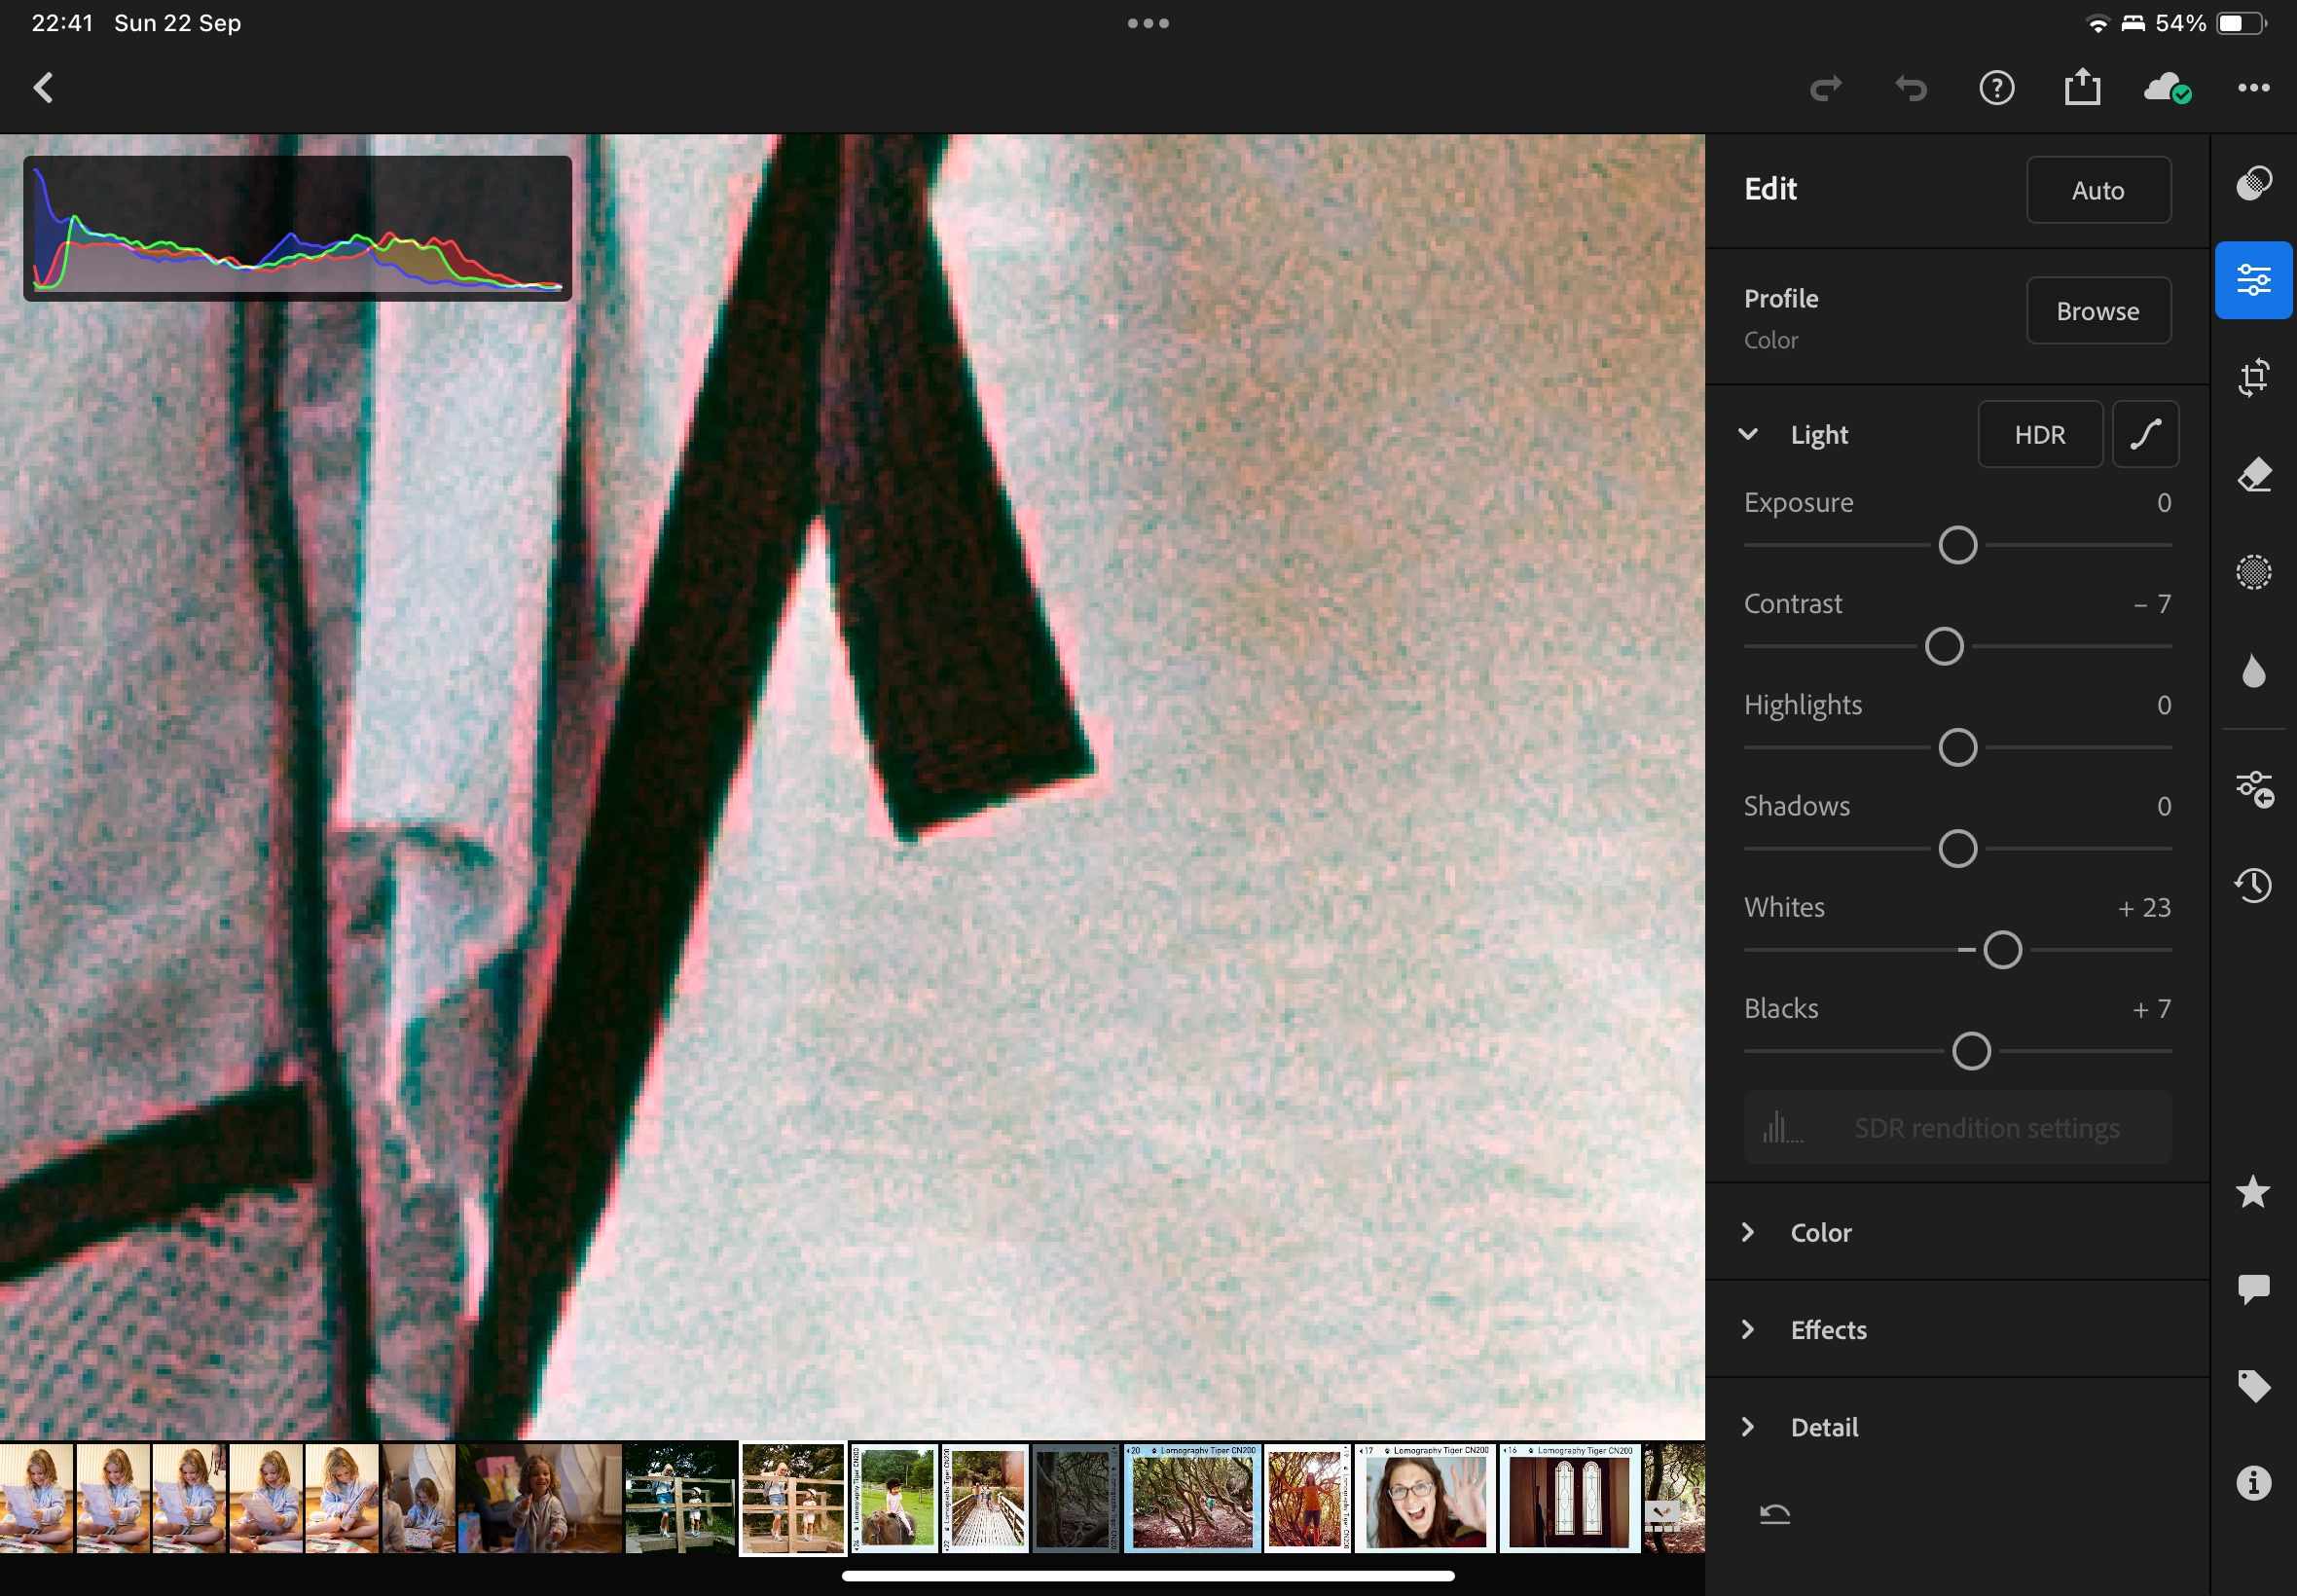The height and width of the screenshot is (1596, 2297).
Task: Open the keywords tag icon
Action: click(x=2253, y=1386)
